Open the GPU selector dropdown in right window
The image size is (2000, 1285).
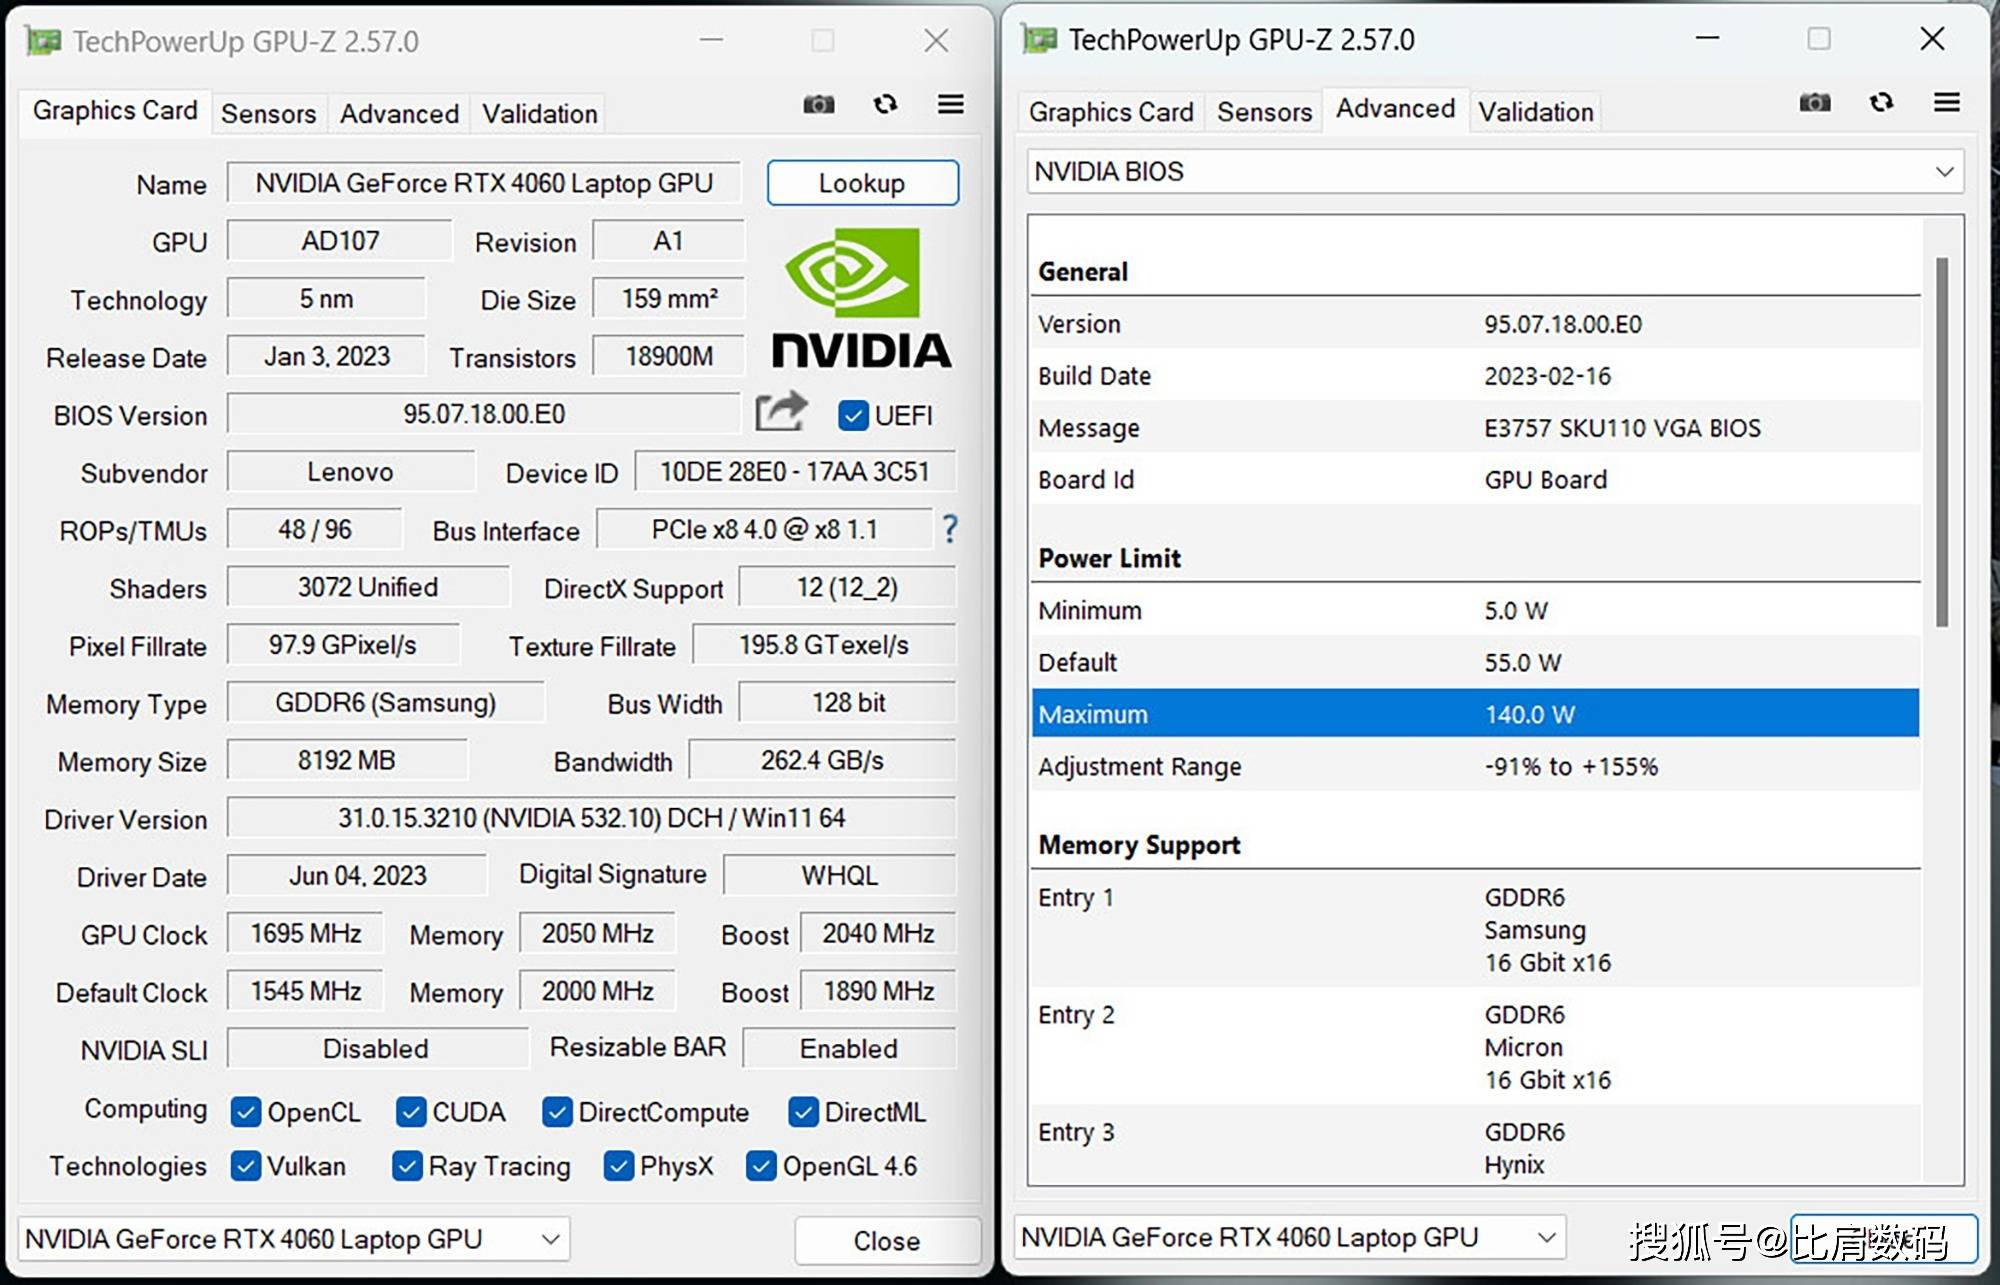point(1545,1237)
